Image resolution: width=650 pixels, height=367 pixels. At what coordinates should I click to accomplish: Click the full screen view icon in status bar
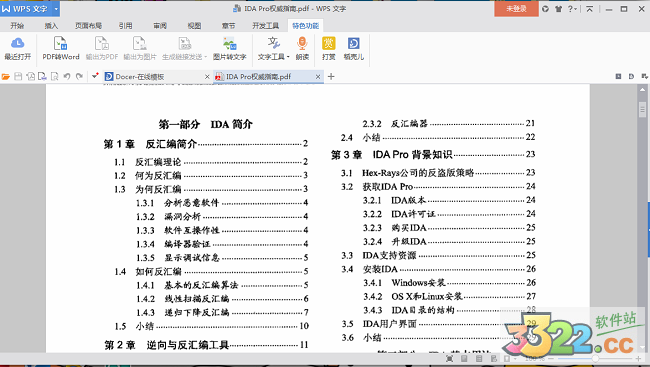pyautogui.click(x=449, y=358)
